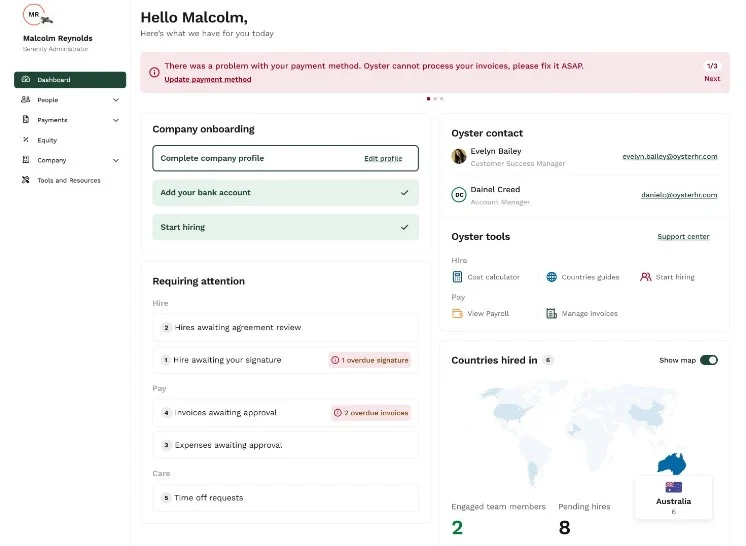Click the 1 overdue signature badge

tap(370, 360)
